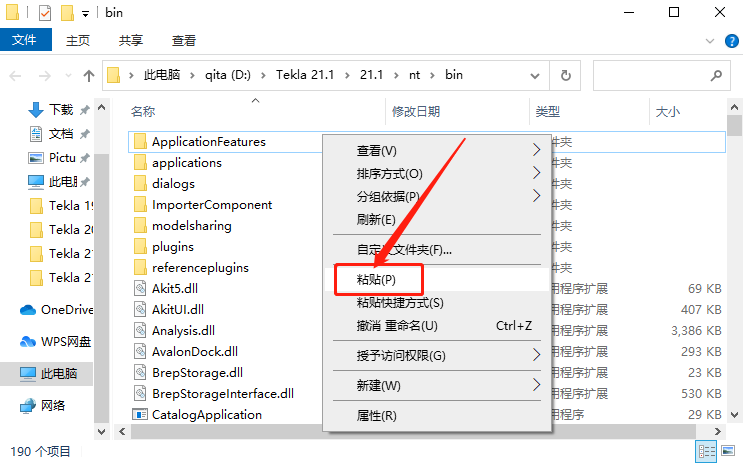744x464 pixels.
Task: Switch to large icons view layout
Action: [728, 451]
